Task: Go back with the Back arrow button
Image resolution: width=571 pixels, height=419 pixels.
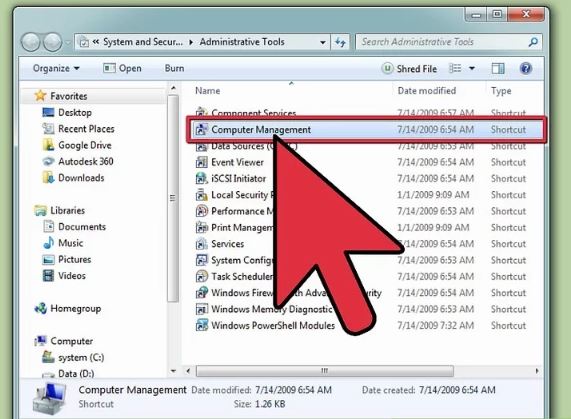Action: (31, 42)
